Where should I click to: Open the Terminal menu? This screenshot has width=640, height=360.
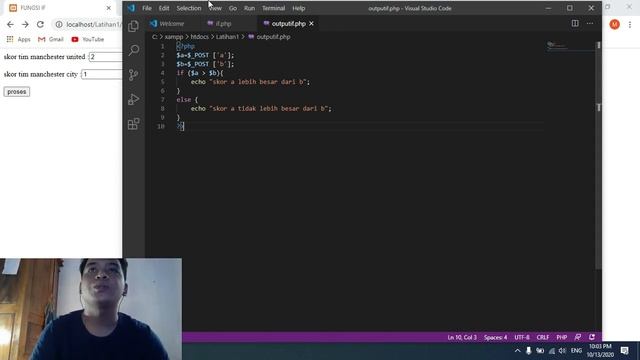[273, 8]
